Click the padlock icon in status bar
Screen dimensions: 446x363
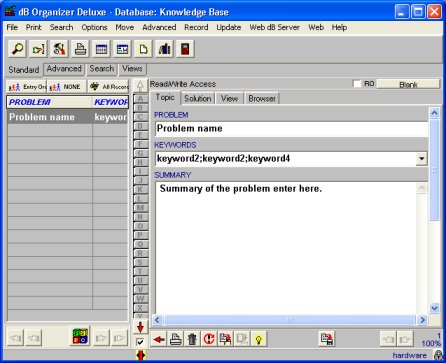(438, 355)
